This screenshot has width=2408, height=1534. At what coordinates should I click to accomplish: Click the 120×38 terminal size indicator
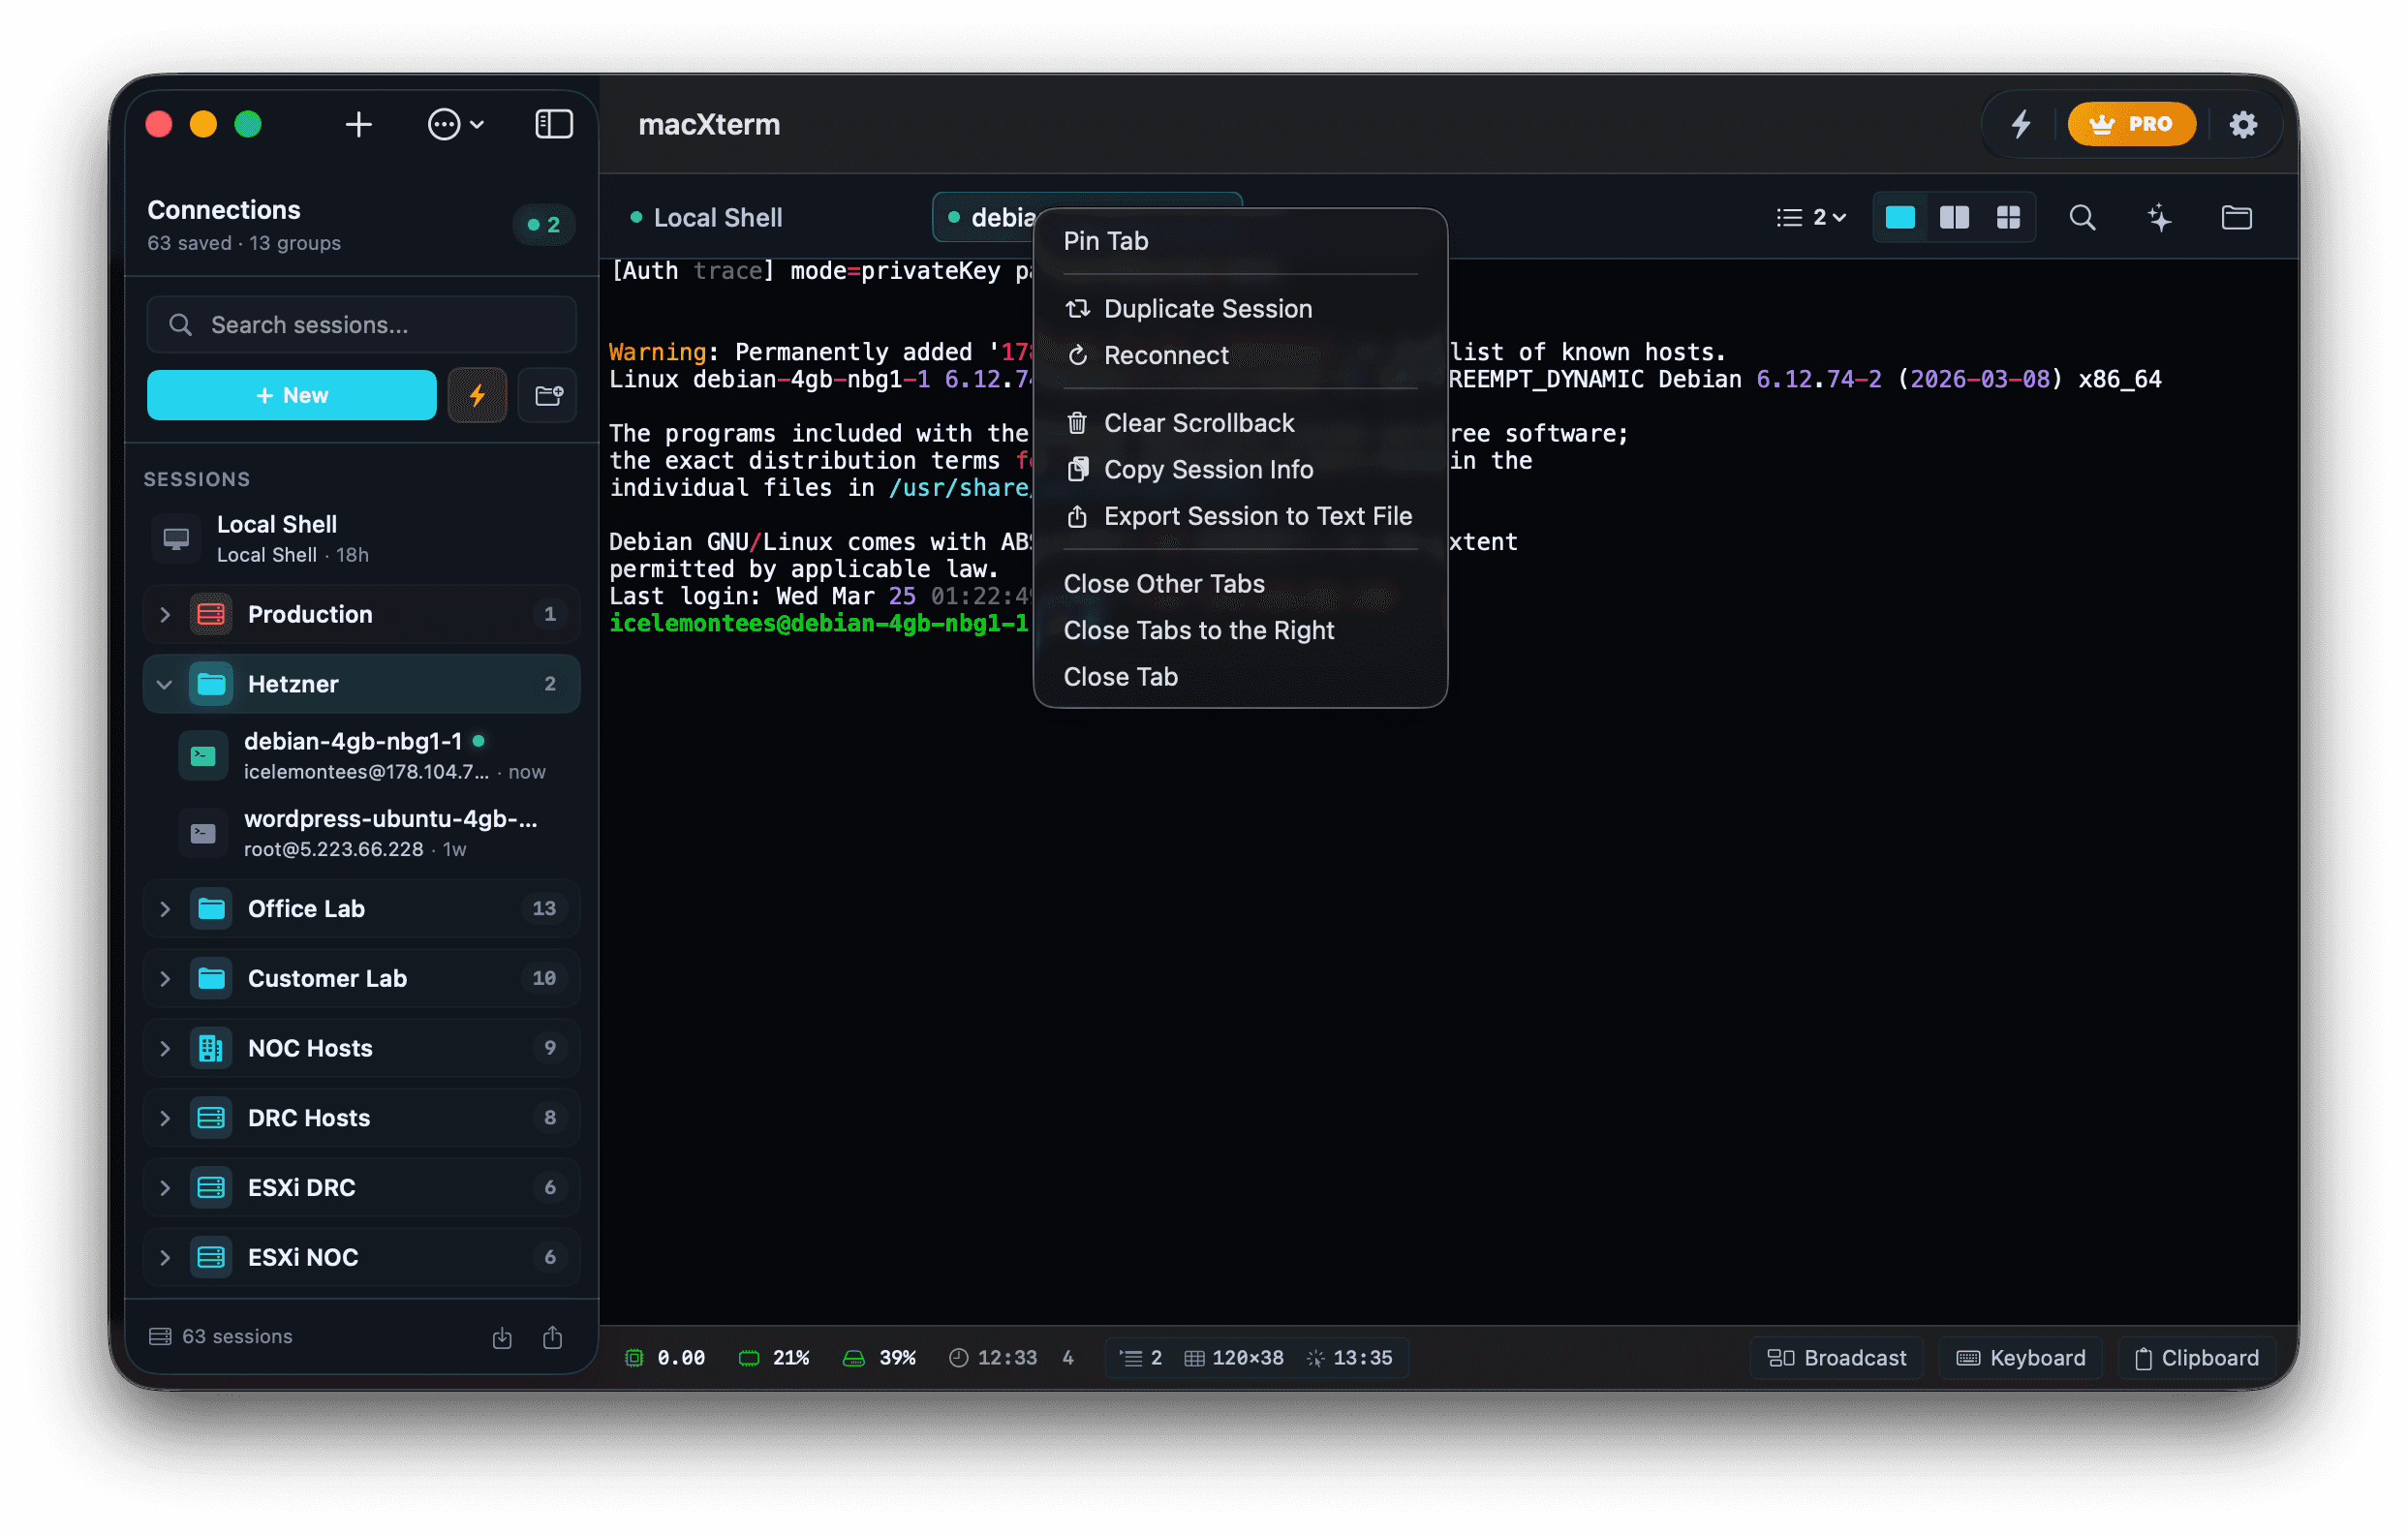point(1234,1358)
